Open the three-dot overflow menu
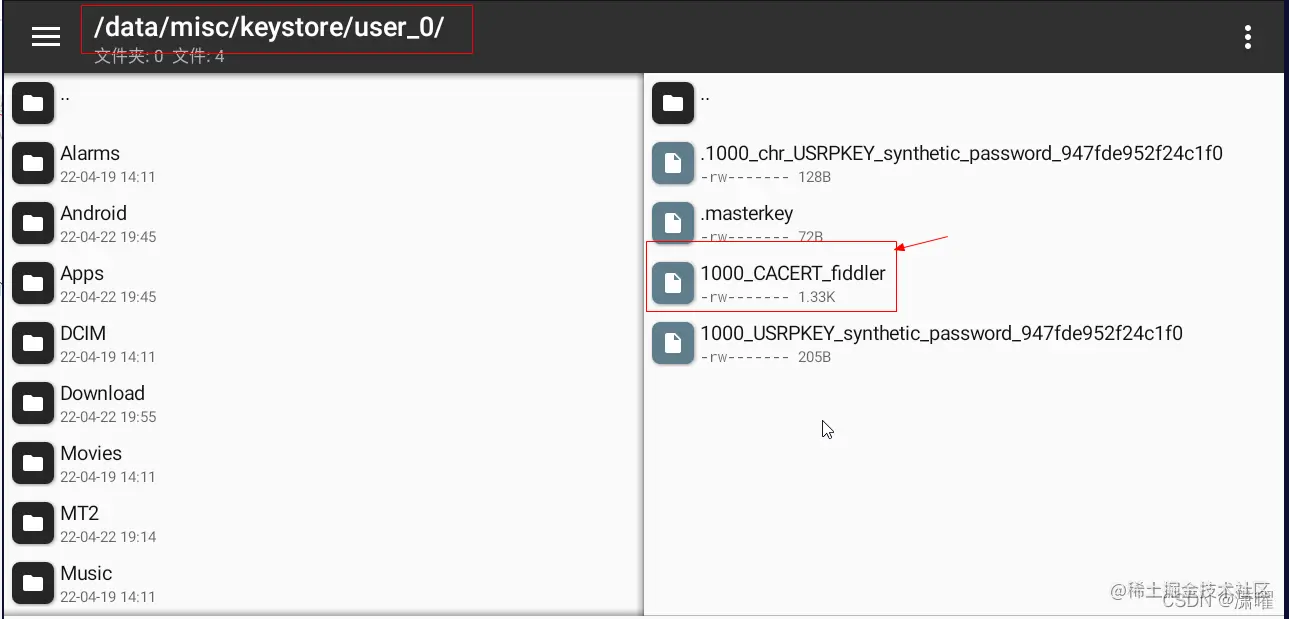The width and height of the screenshot is (1289, 619). click(1247, 38)
